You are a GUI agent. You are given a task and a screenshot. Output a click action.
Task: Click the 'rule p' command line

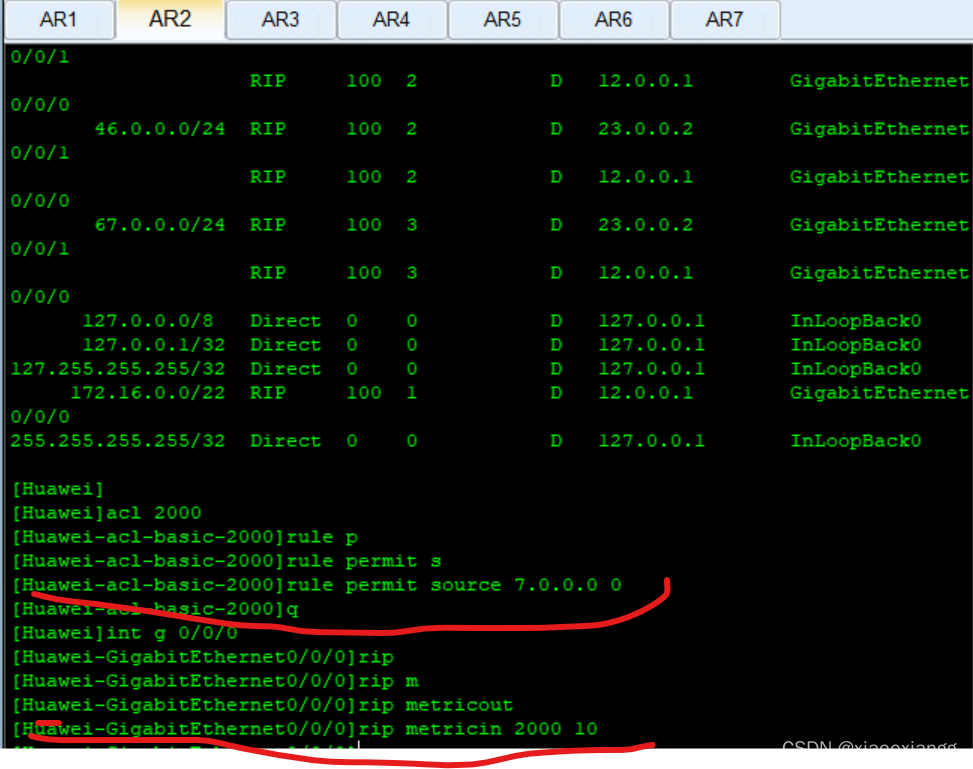click(x=186, y=537)
